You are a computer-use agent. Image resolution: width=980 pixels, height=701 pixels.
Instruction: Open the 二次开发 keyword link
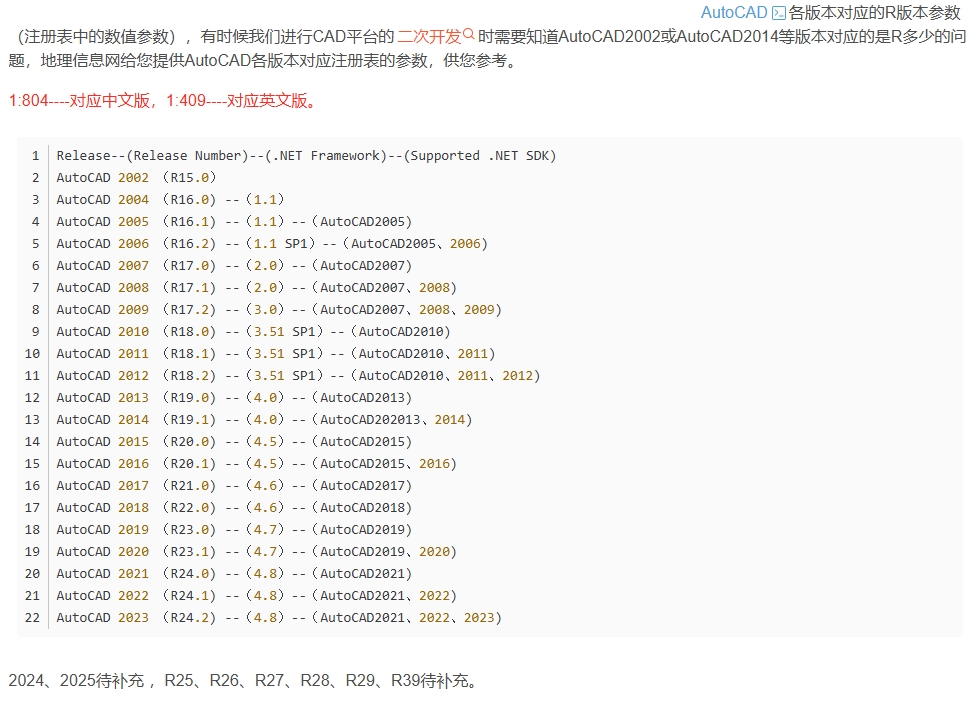(429, 37)
